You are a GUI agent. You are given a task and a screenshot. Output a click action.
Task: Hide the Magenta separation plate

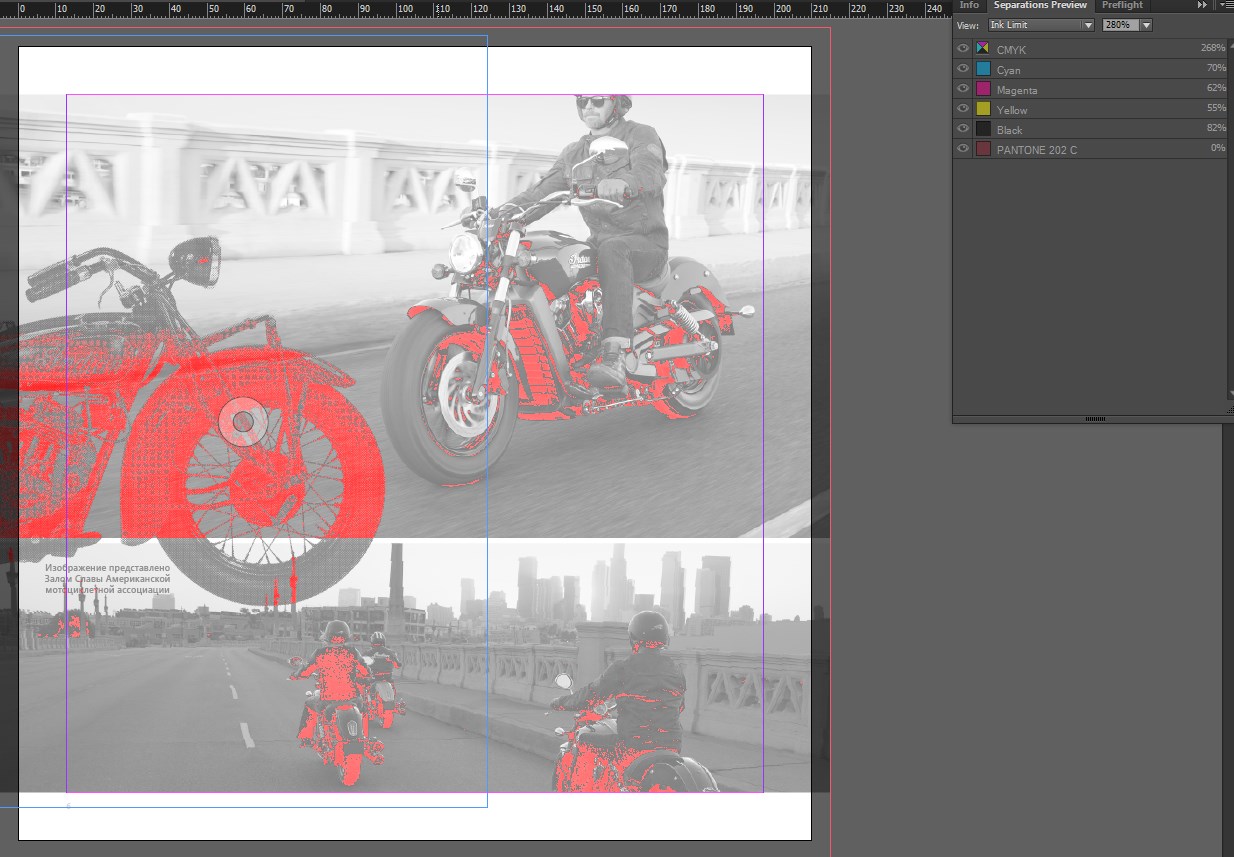(x=963, y=89)
